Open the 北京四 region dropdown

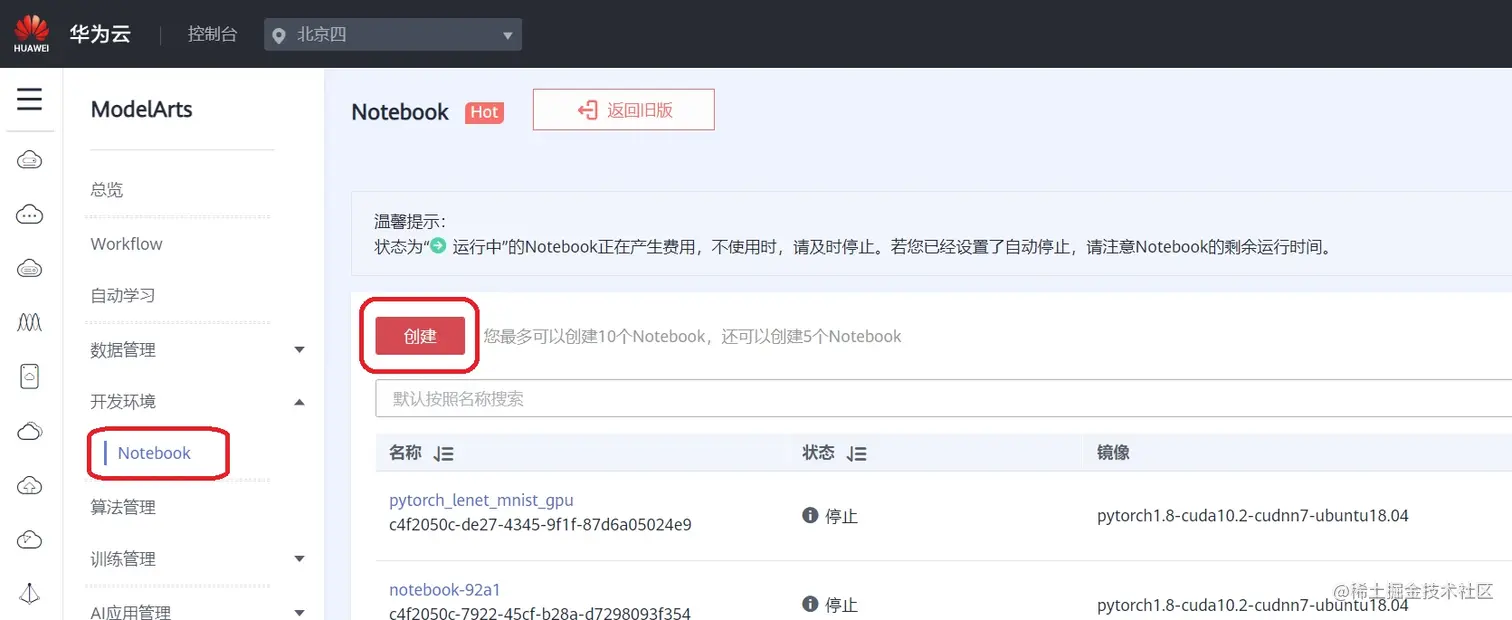click(x=393, y=35)
